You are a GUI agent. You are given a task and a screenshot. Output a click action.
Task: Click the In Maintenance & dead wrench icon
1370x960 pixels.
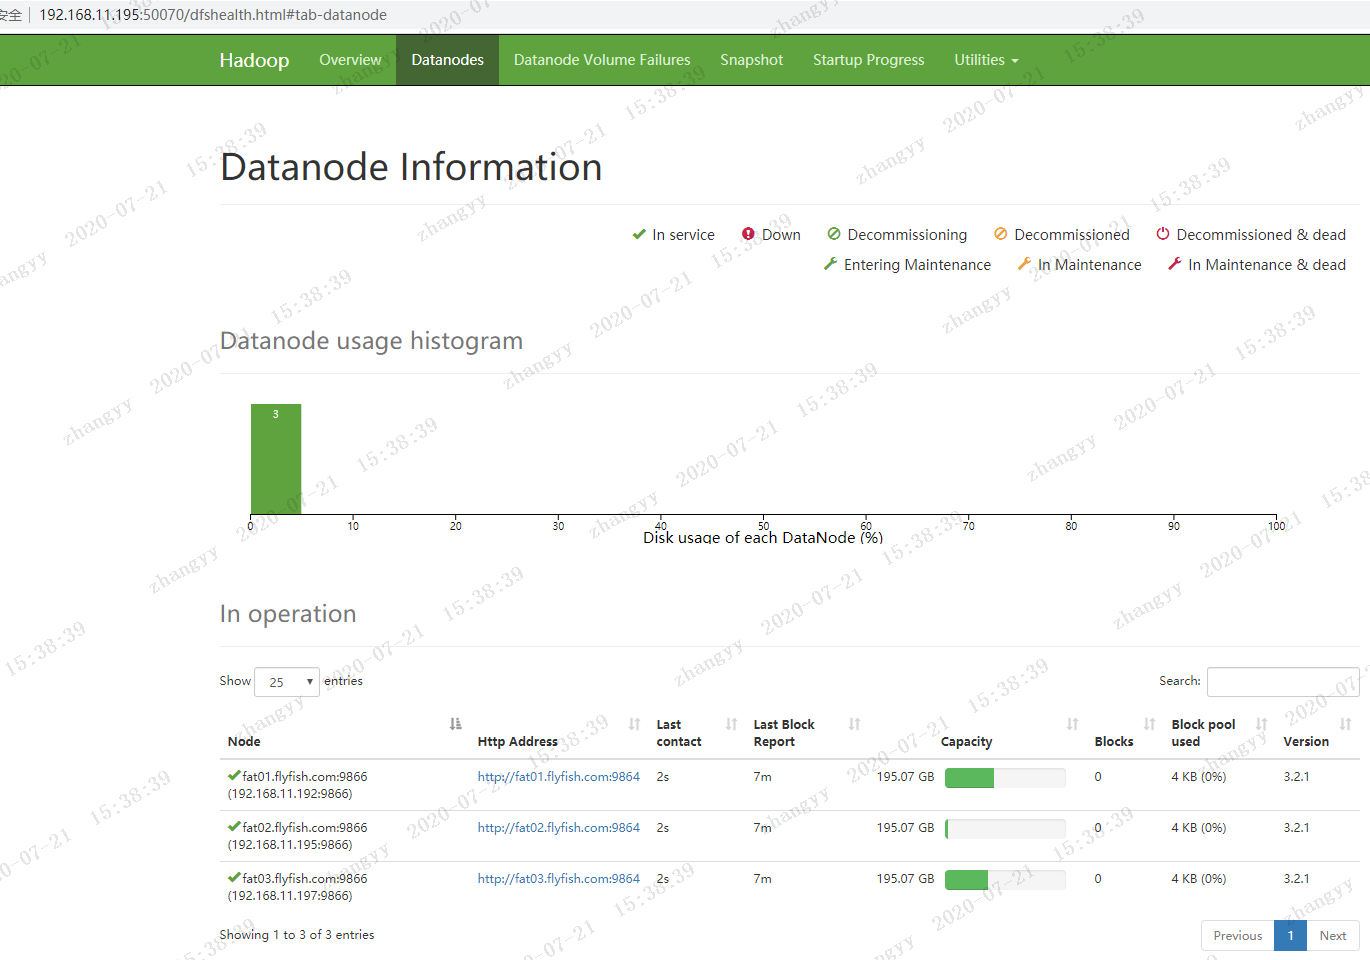[x=1175, y=264]
